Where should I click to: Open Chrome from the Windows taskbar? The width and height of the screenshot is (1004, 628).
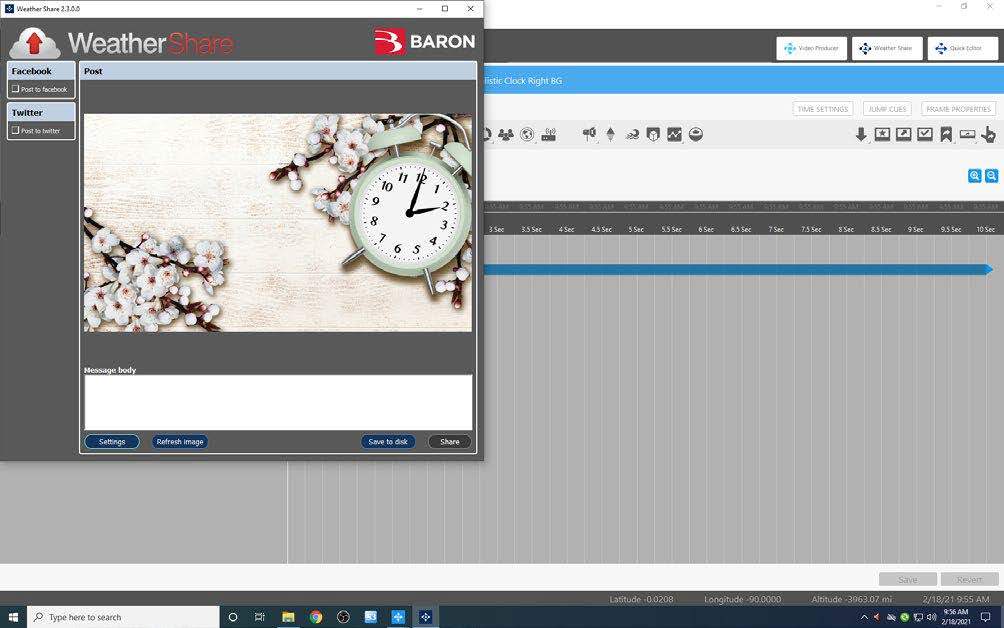pos(316,617)
